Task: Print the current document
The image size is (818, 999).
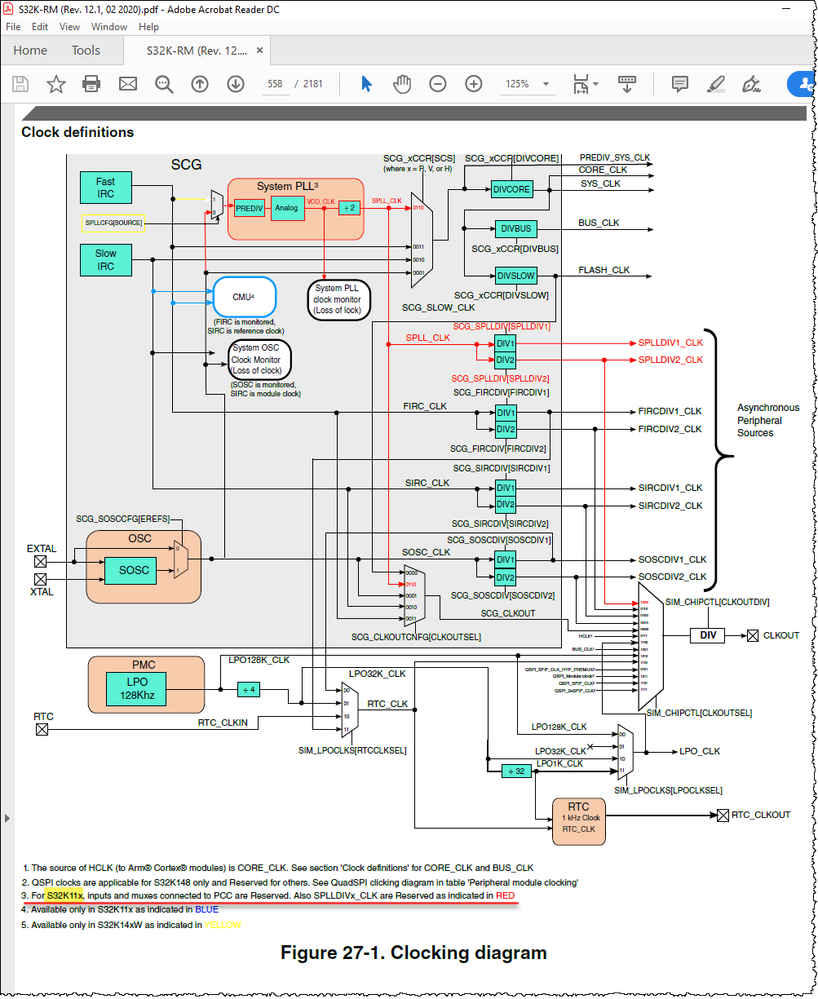Action: point(90,84)
